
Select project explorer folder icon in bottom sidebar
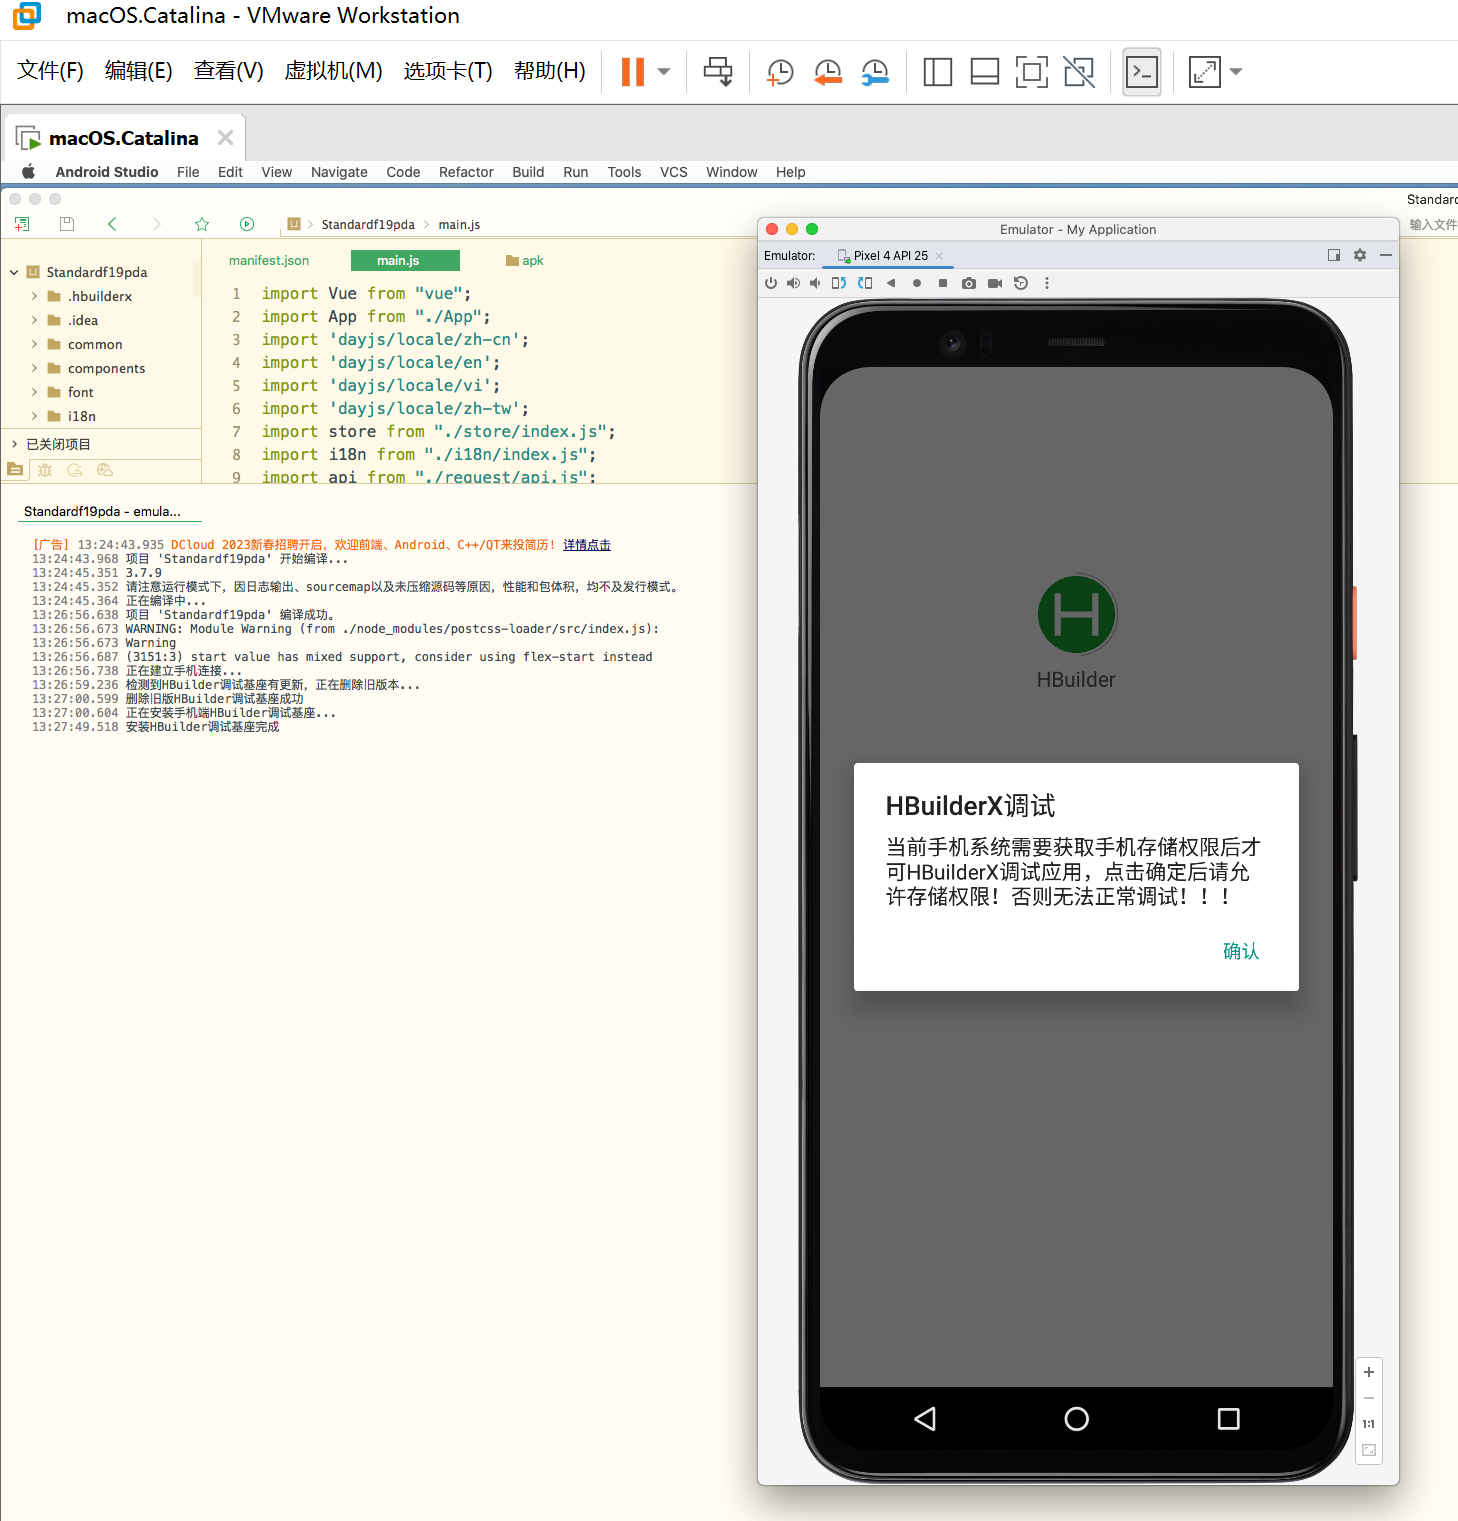[x=15, y=470]
